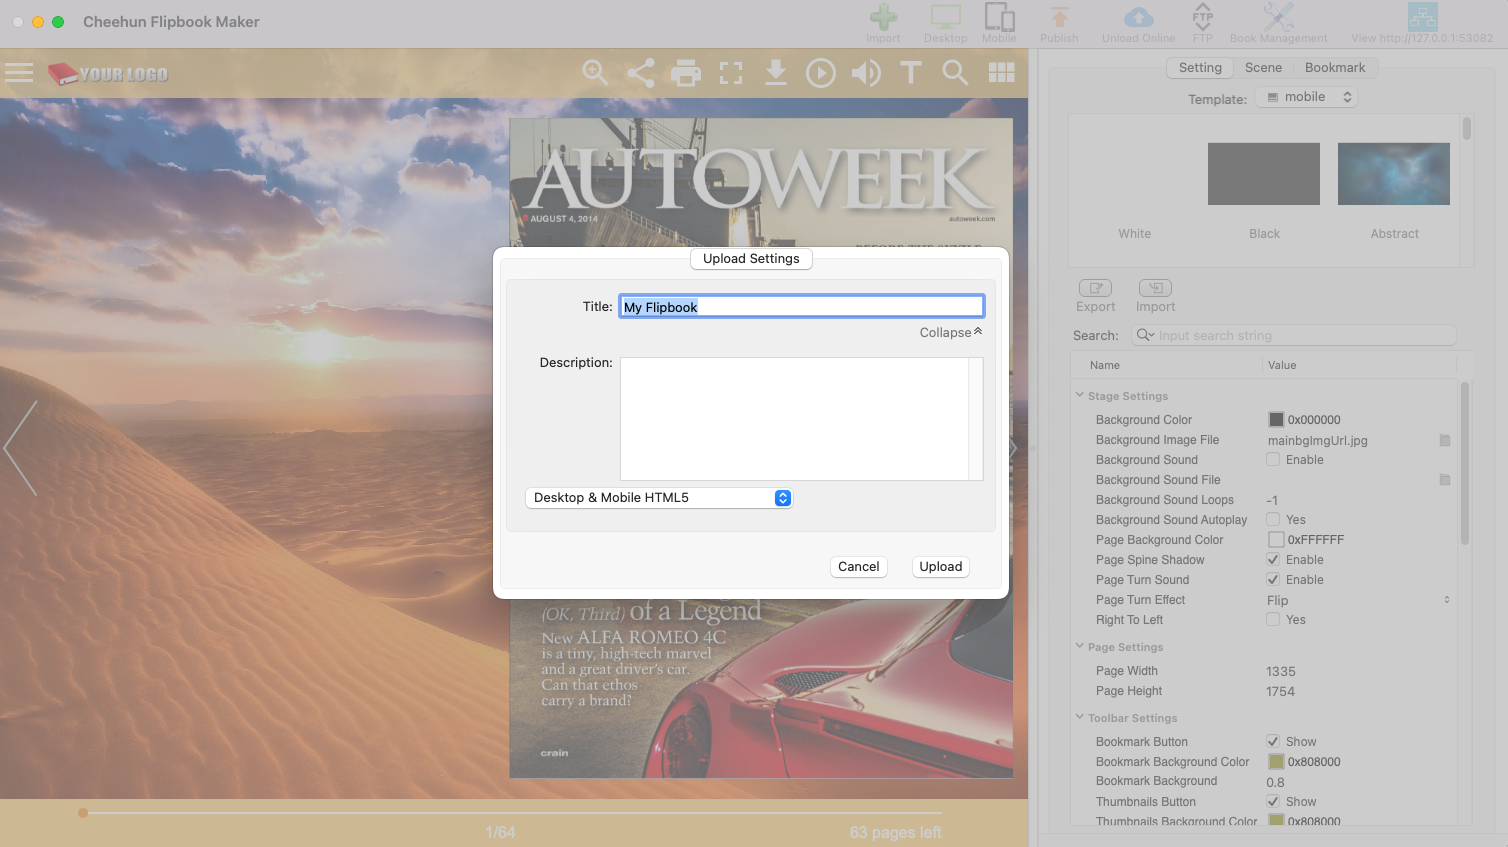Viewport: 1508px width, 847px height.
Task: Click the Background Color 0x000000 swatch
Action: tap(1276, 420)
